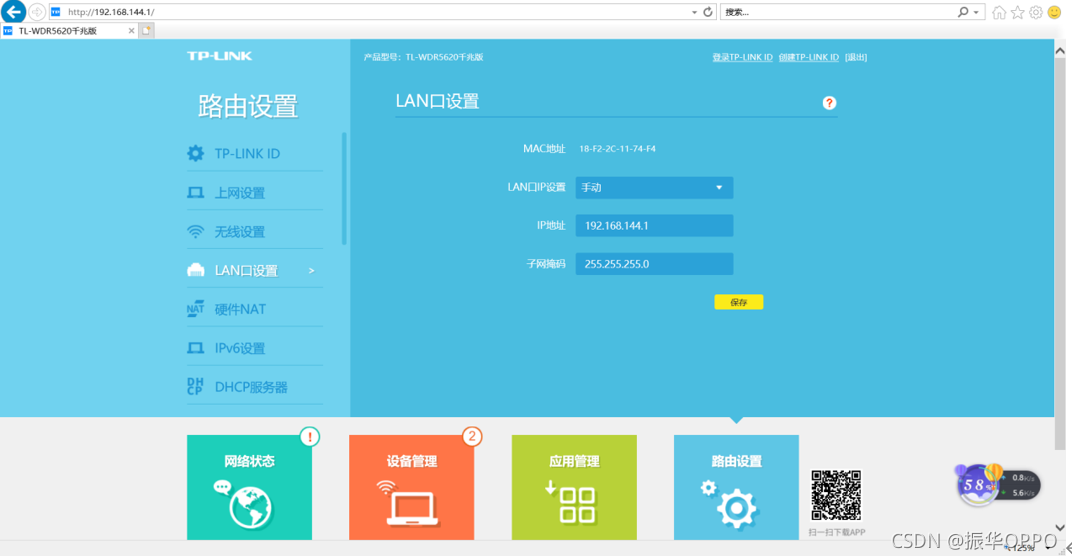Click the yellow 保存 button
This screenshot has height=559, width=1072.
(x=738, y=302)
